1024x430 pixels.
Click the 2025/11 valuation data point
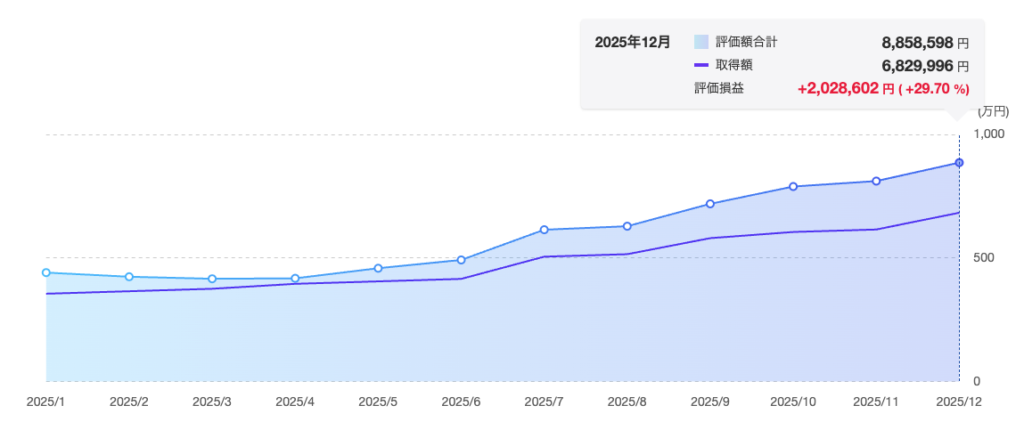point(876,181)
